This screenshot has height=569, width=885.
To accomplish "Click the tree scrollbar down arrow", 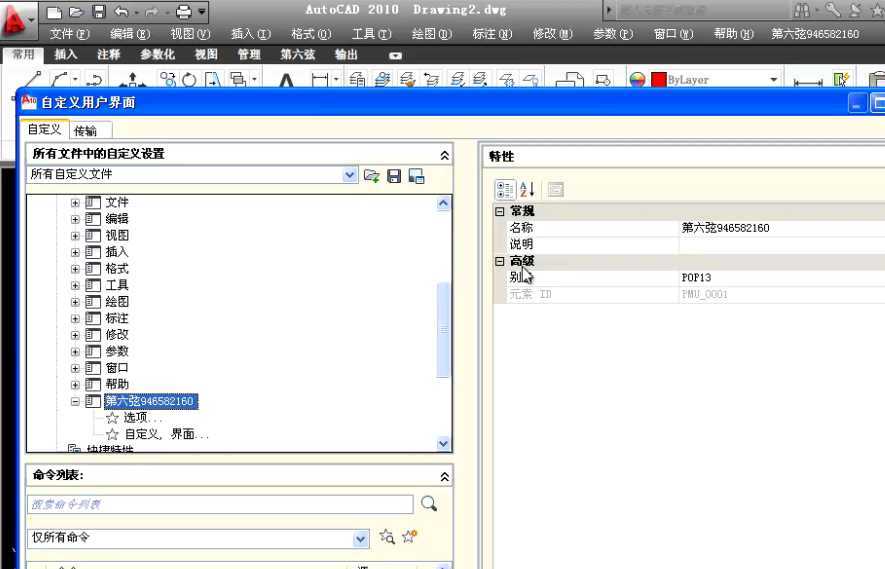I will click(444, 444).
